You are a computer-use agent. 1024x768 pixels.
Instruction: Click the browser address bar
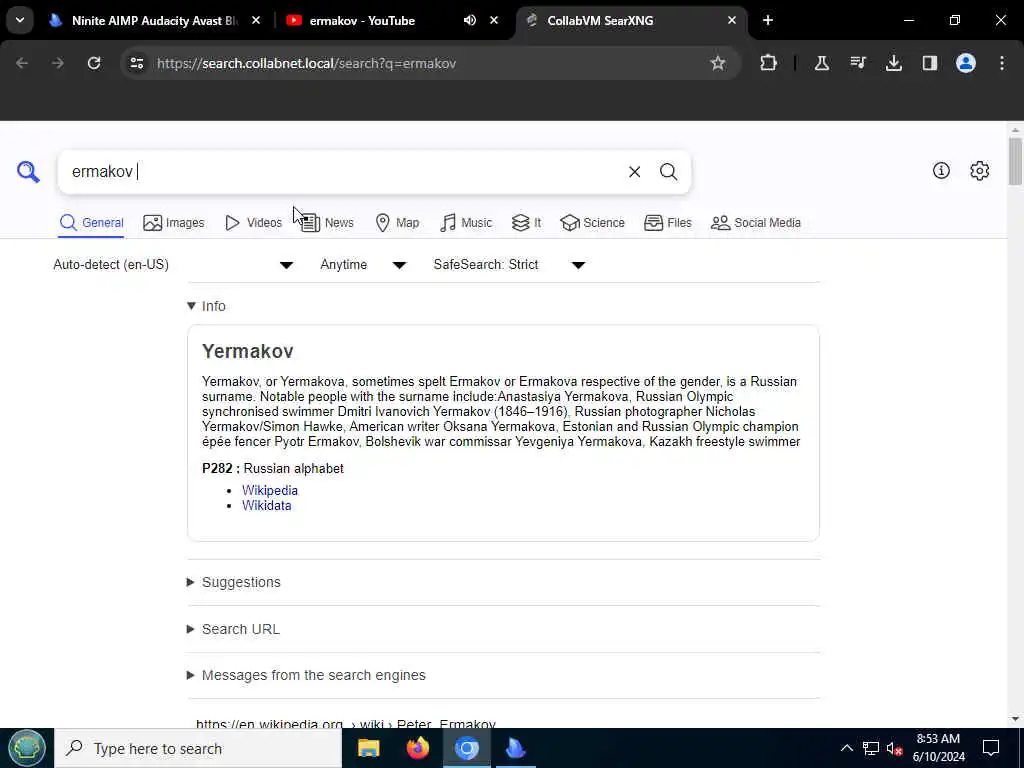tap(418, 63)
